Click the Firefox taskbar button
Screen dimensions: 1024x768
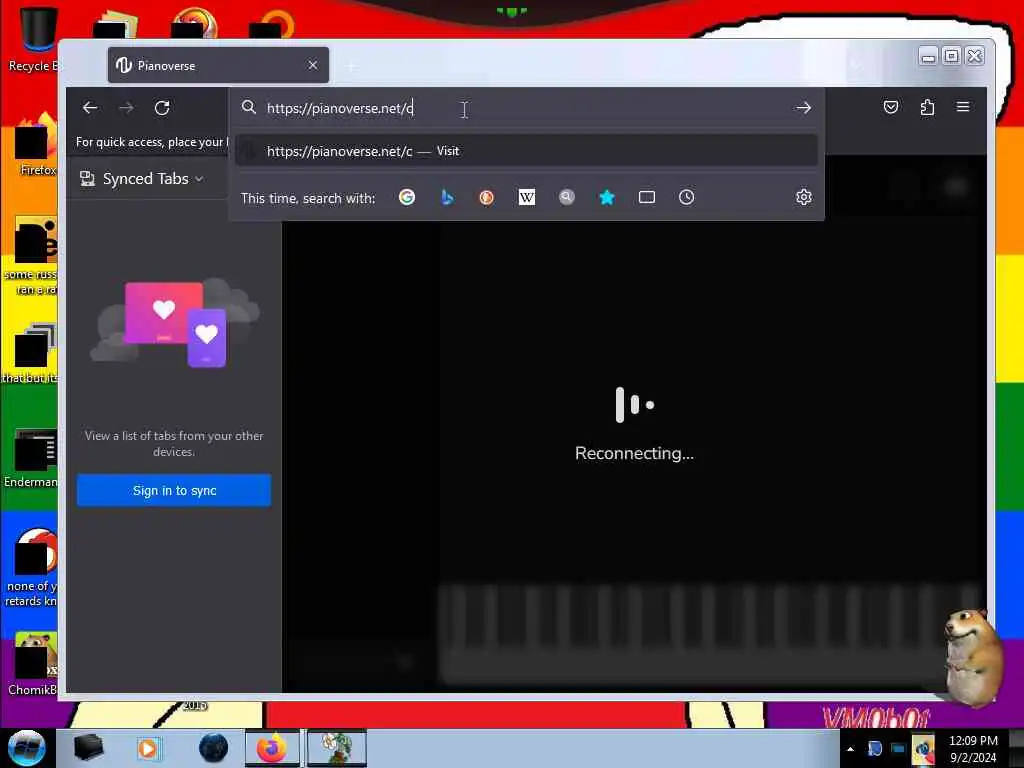(272, 748)
